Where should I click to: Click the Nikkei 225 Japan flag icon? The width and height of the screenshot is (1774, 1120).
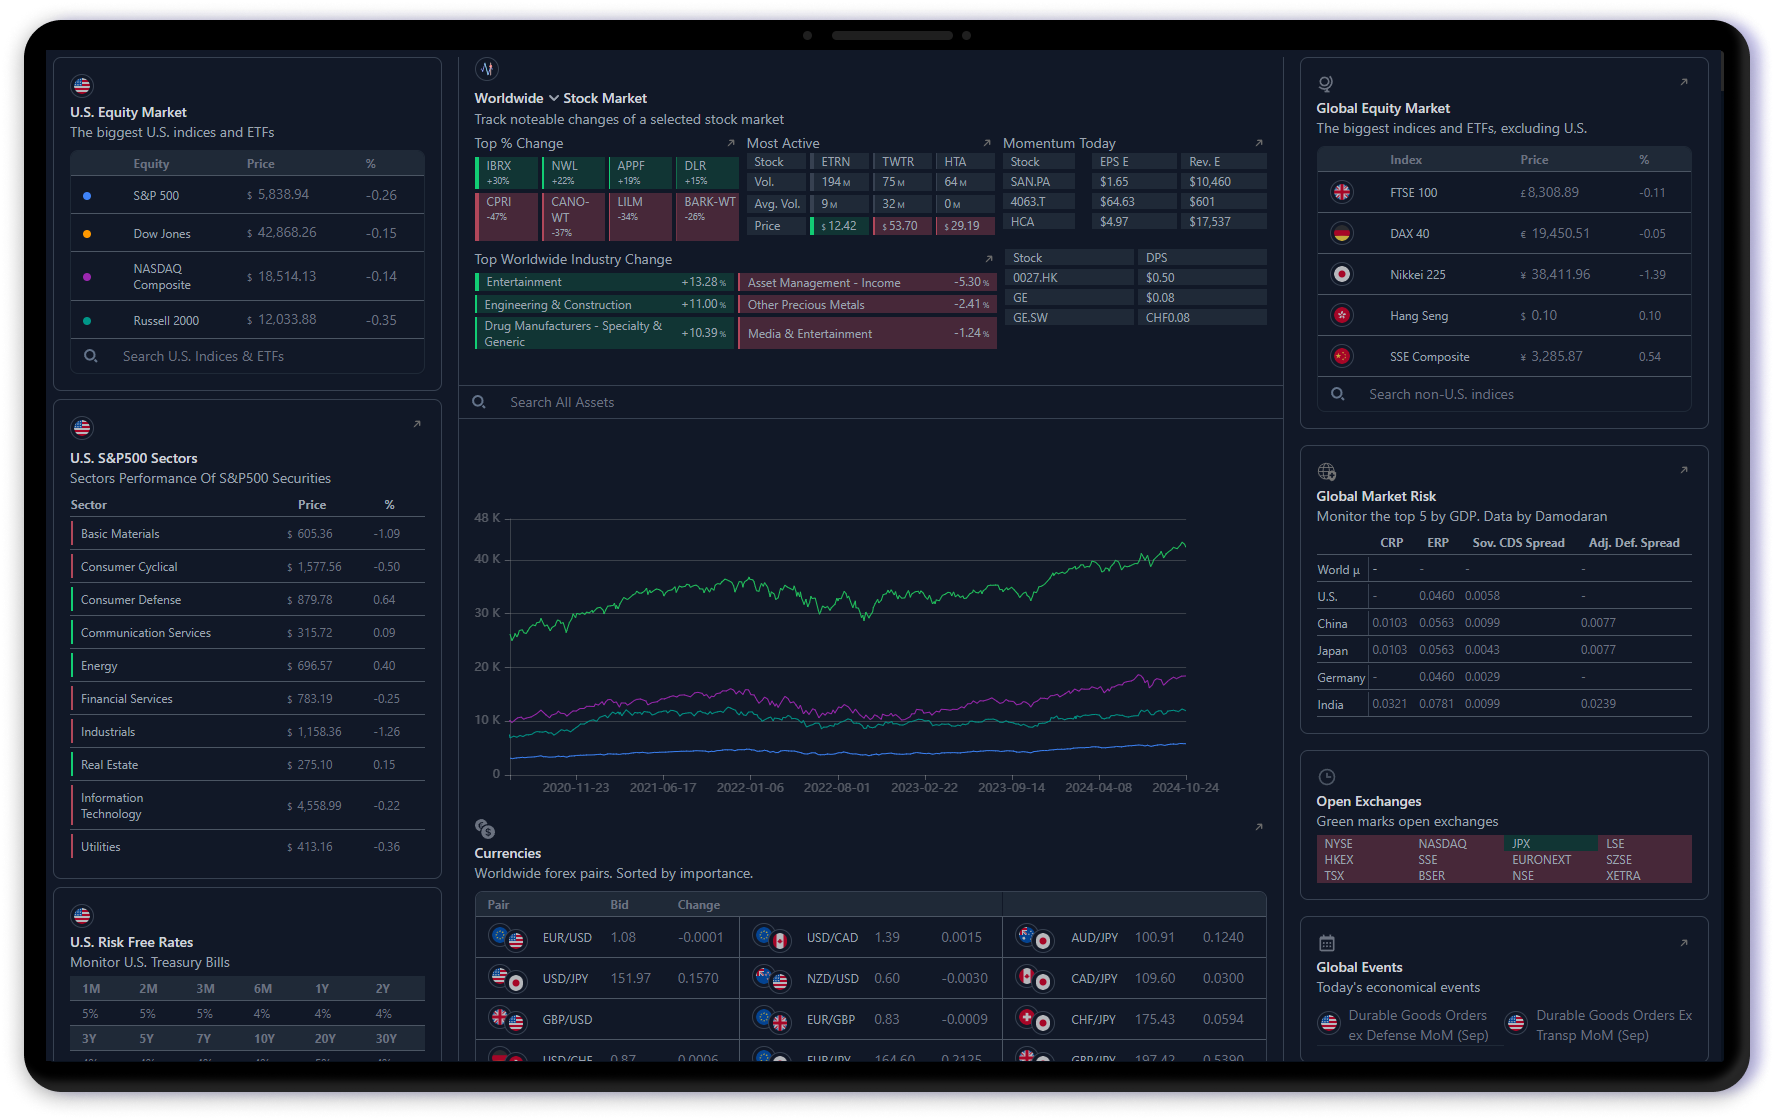(1342, 274)
